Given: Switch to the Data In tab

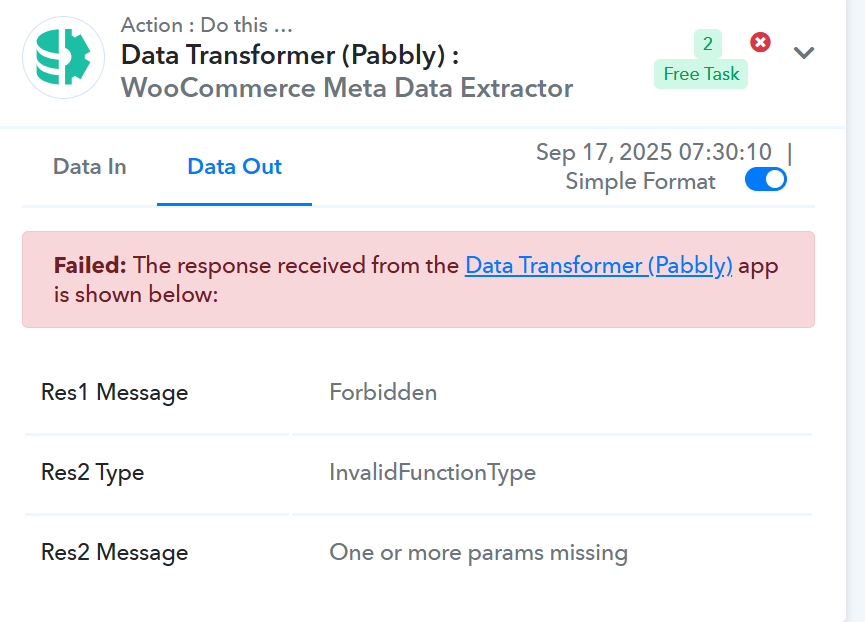Looking at the screenshot, I should (x=89, y=167).
